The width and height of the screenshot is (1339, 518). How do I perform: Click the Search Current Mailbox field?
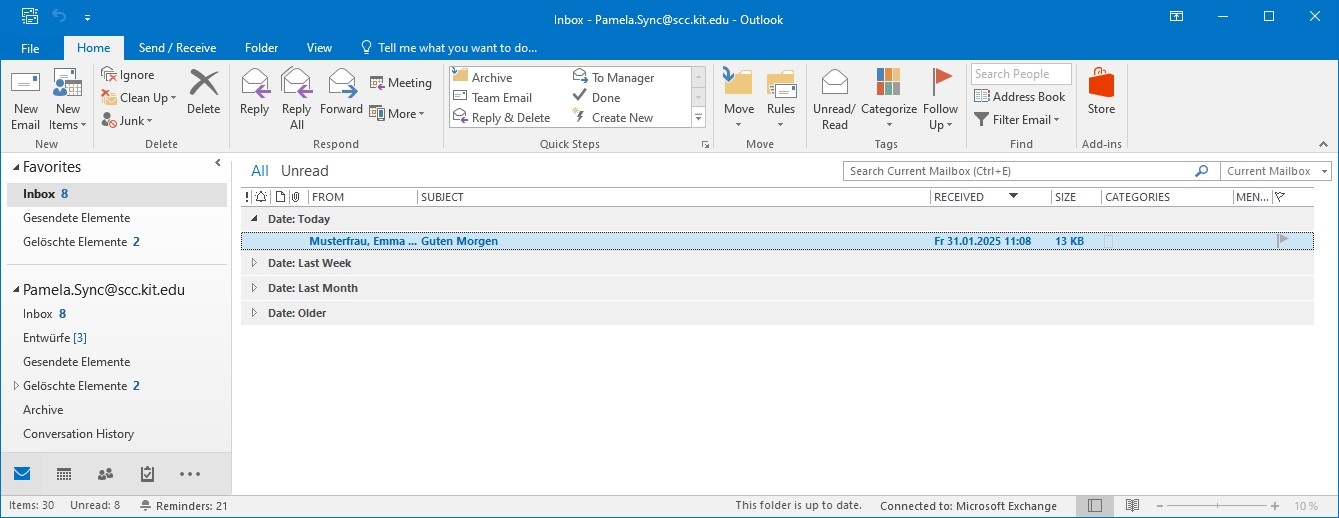tap(1031, 171)
